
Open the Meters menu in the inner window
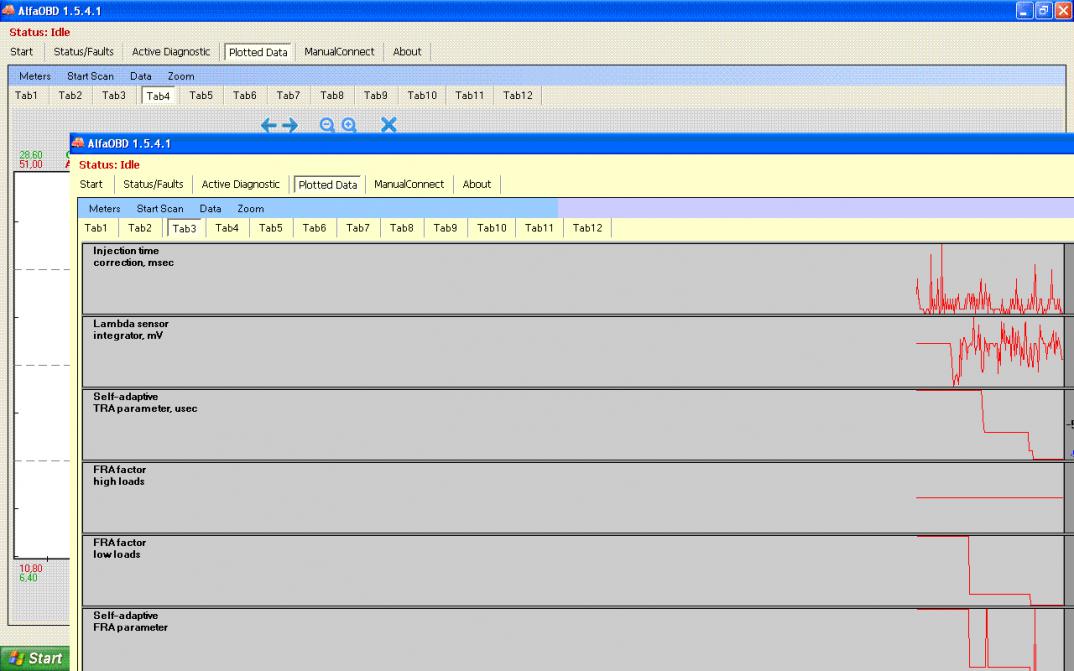[104, 209]
